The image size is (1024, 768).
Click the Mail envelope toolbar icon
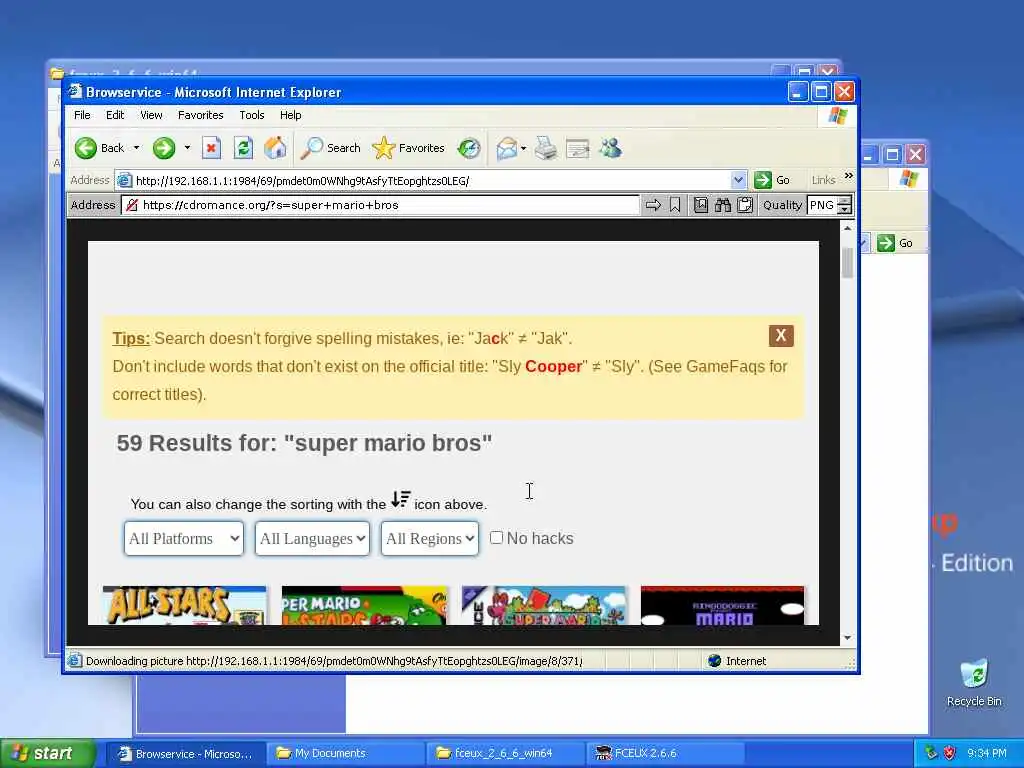[x=507, y=148]
